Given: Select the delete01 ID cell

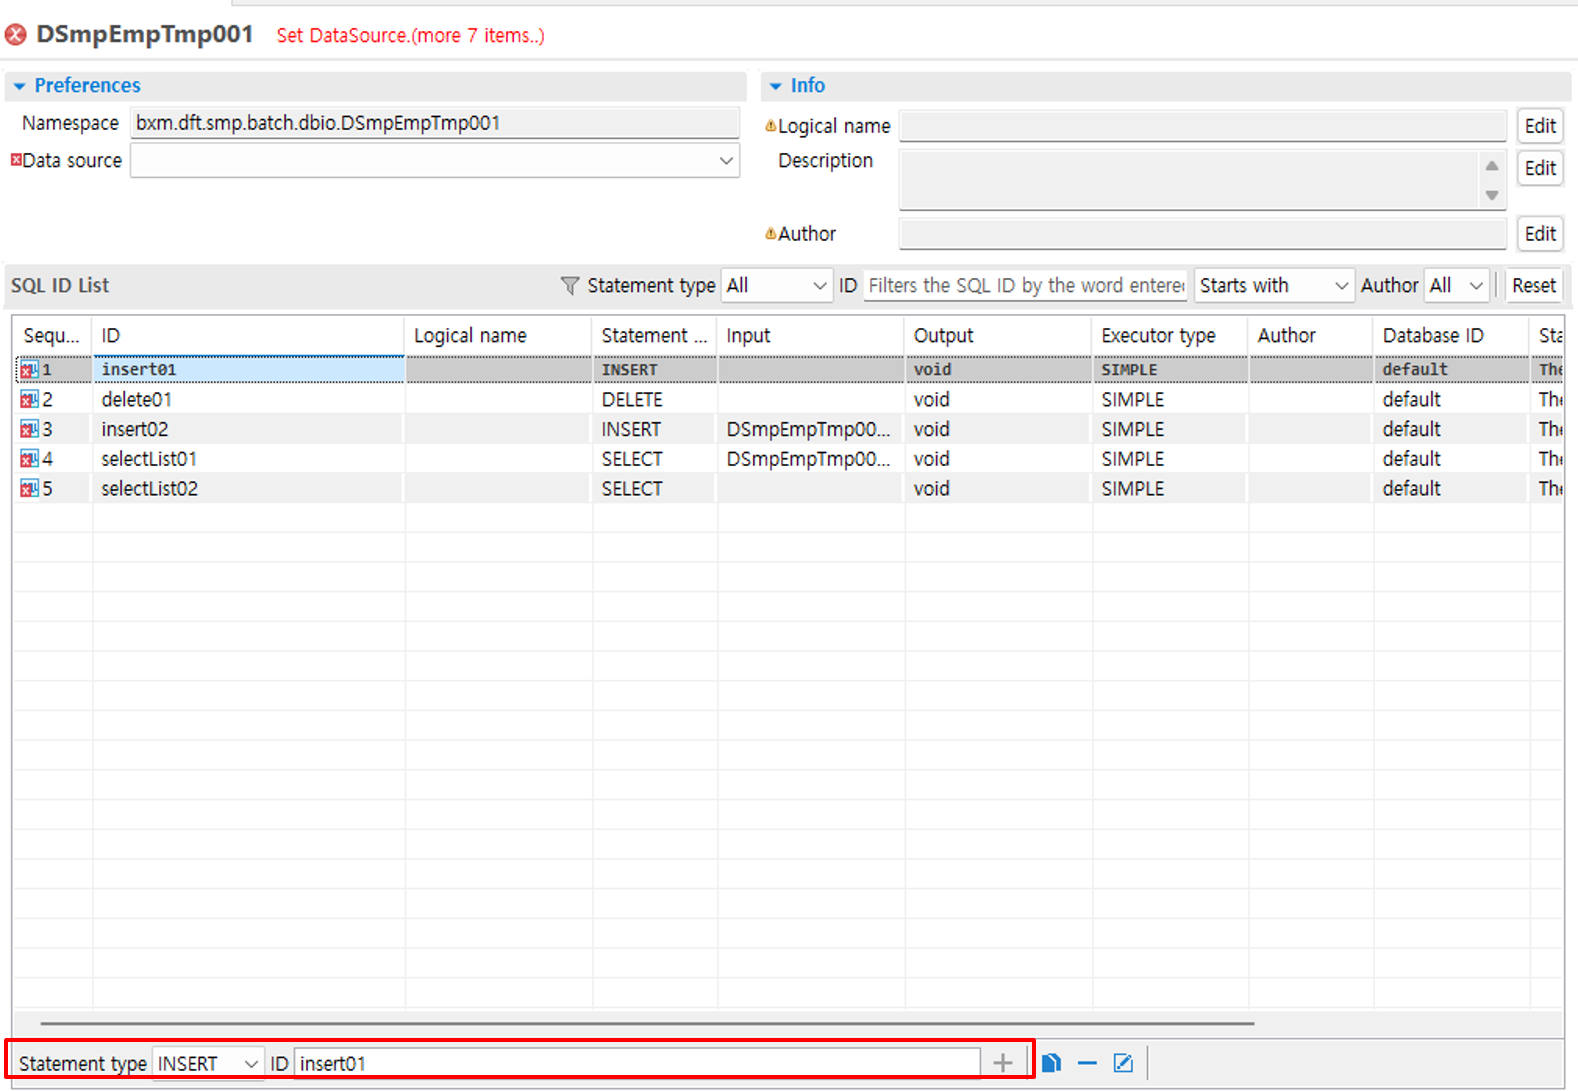Looking at the screenshot, I should tap(248, 400).
